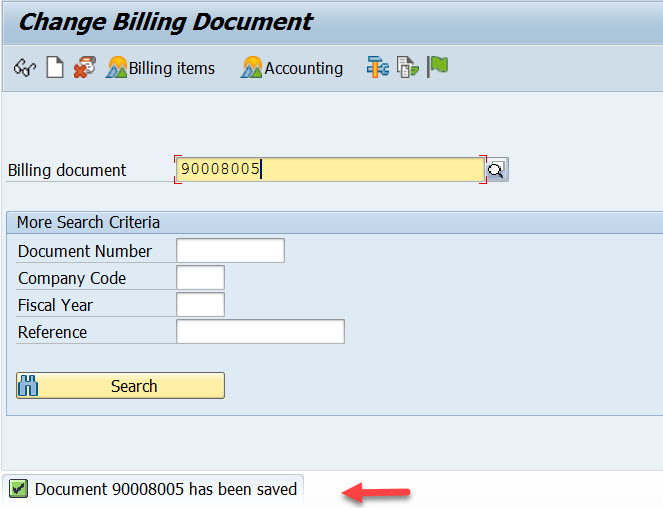Click the Display glasses icon
663x508 pixels.
25,68
